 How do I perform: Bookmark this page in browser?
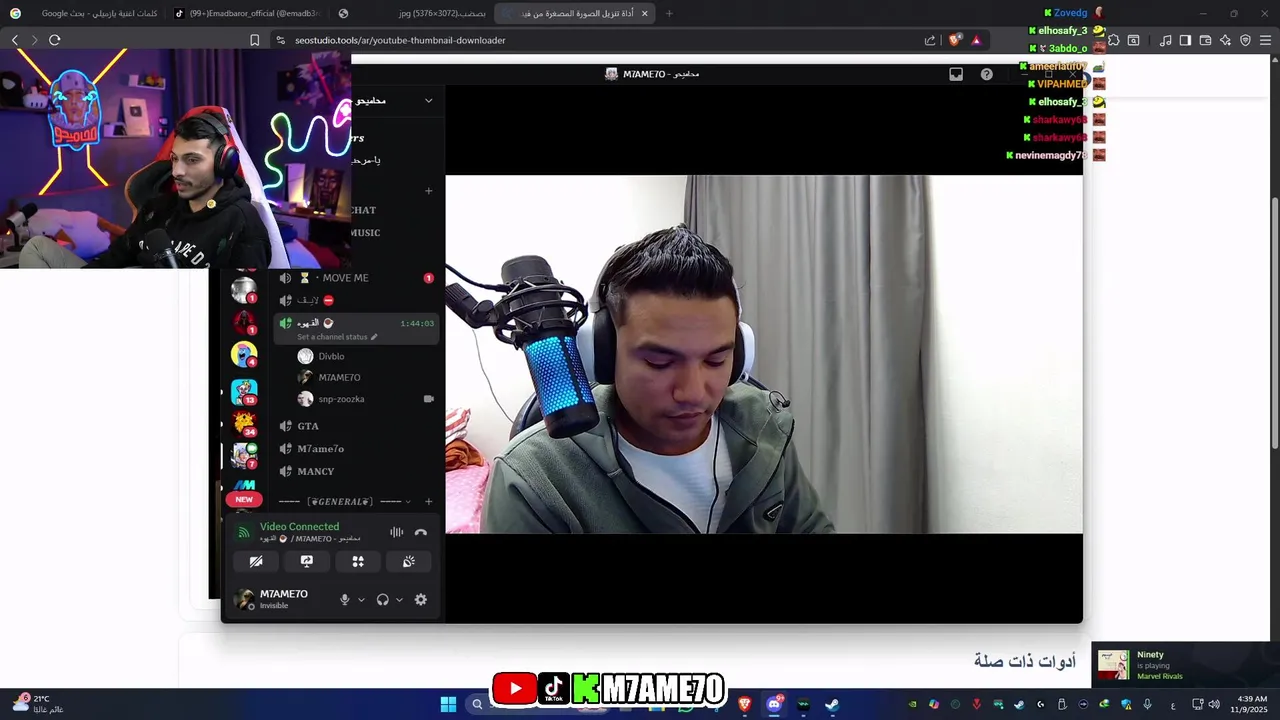(x=255, y=40)
